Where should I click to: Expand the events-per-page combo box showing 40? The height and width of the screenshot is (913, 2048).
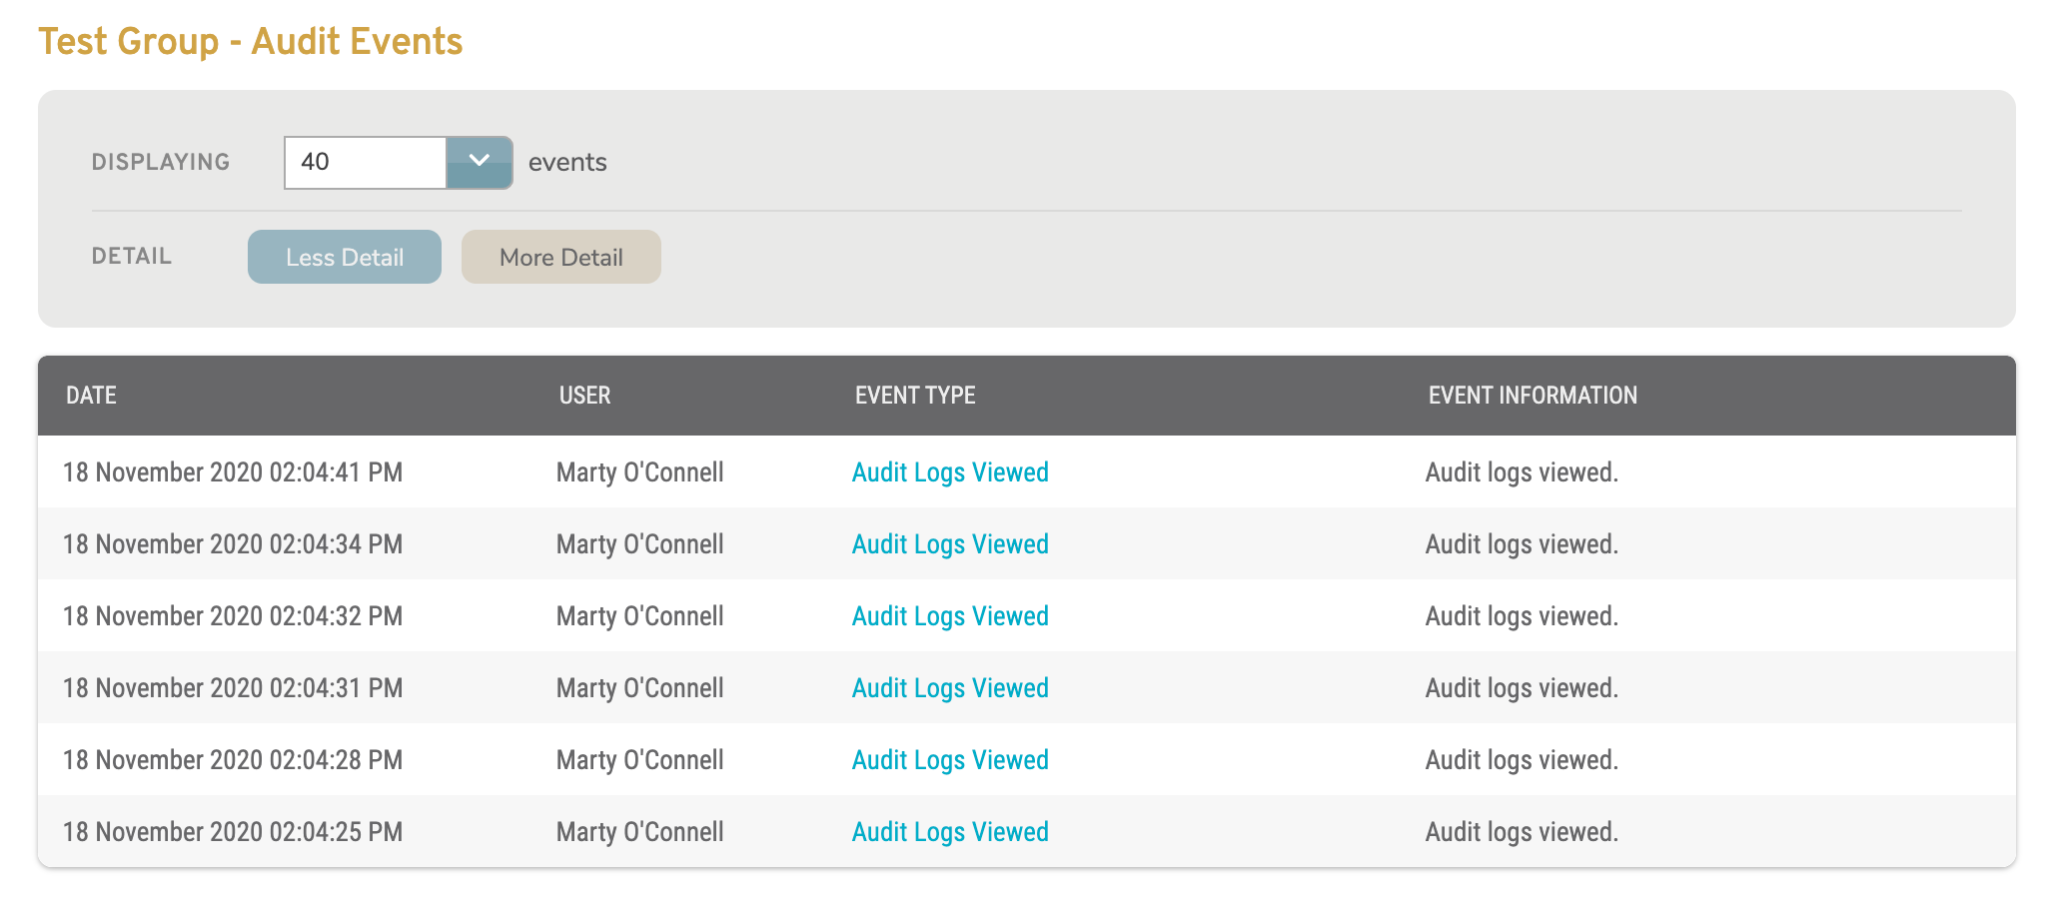click(397, 161)
